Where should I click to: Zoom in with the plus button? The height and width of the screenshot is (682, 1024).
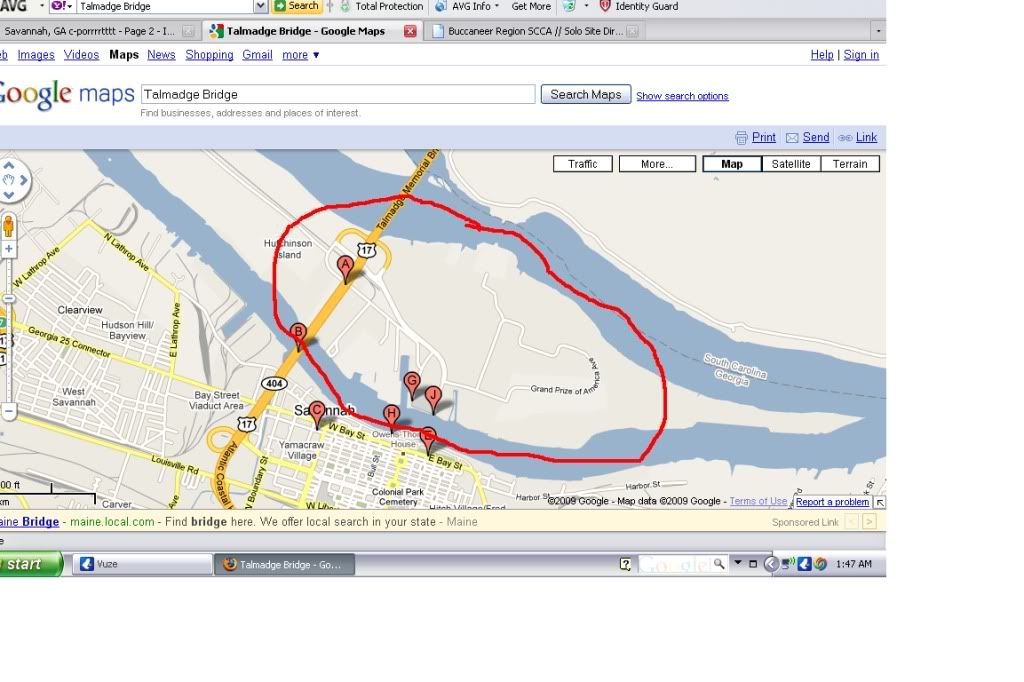click(9, 249)
